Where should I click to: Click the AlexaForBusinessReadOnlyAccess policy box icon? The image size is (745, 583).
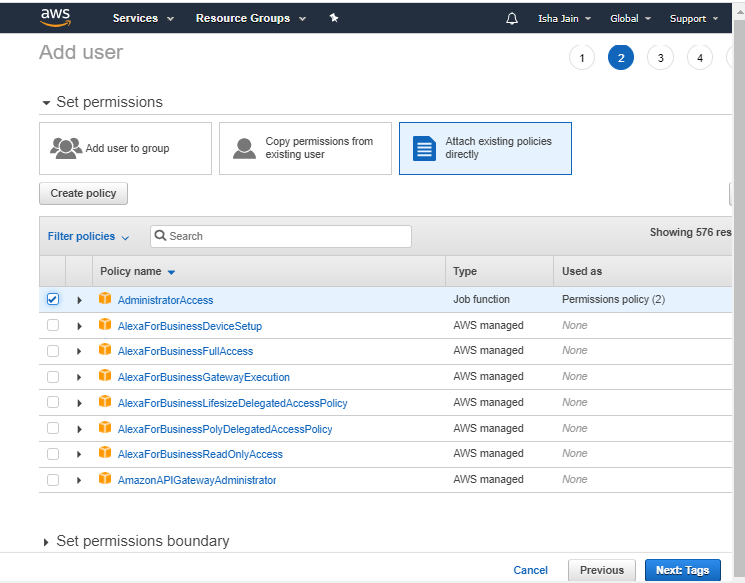pyautogui.click(x=105, y=453)
